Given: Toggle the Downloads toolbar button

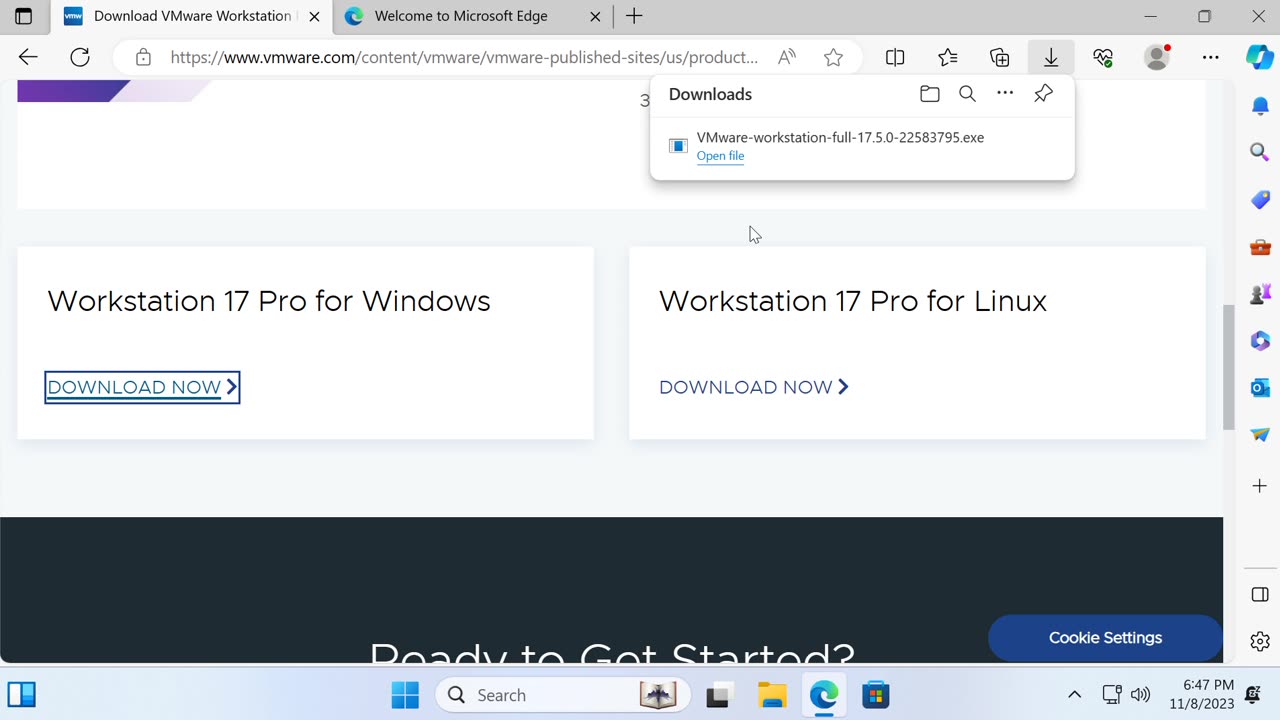Looking at the screenshot, I should pos(1051,57).
